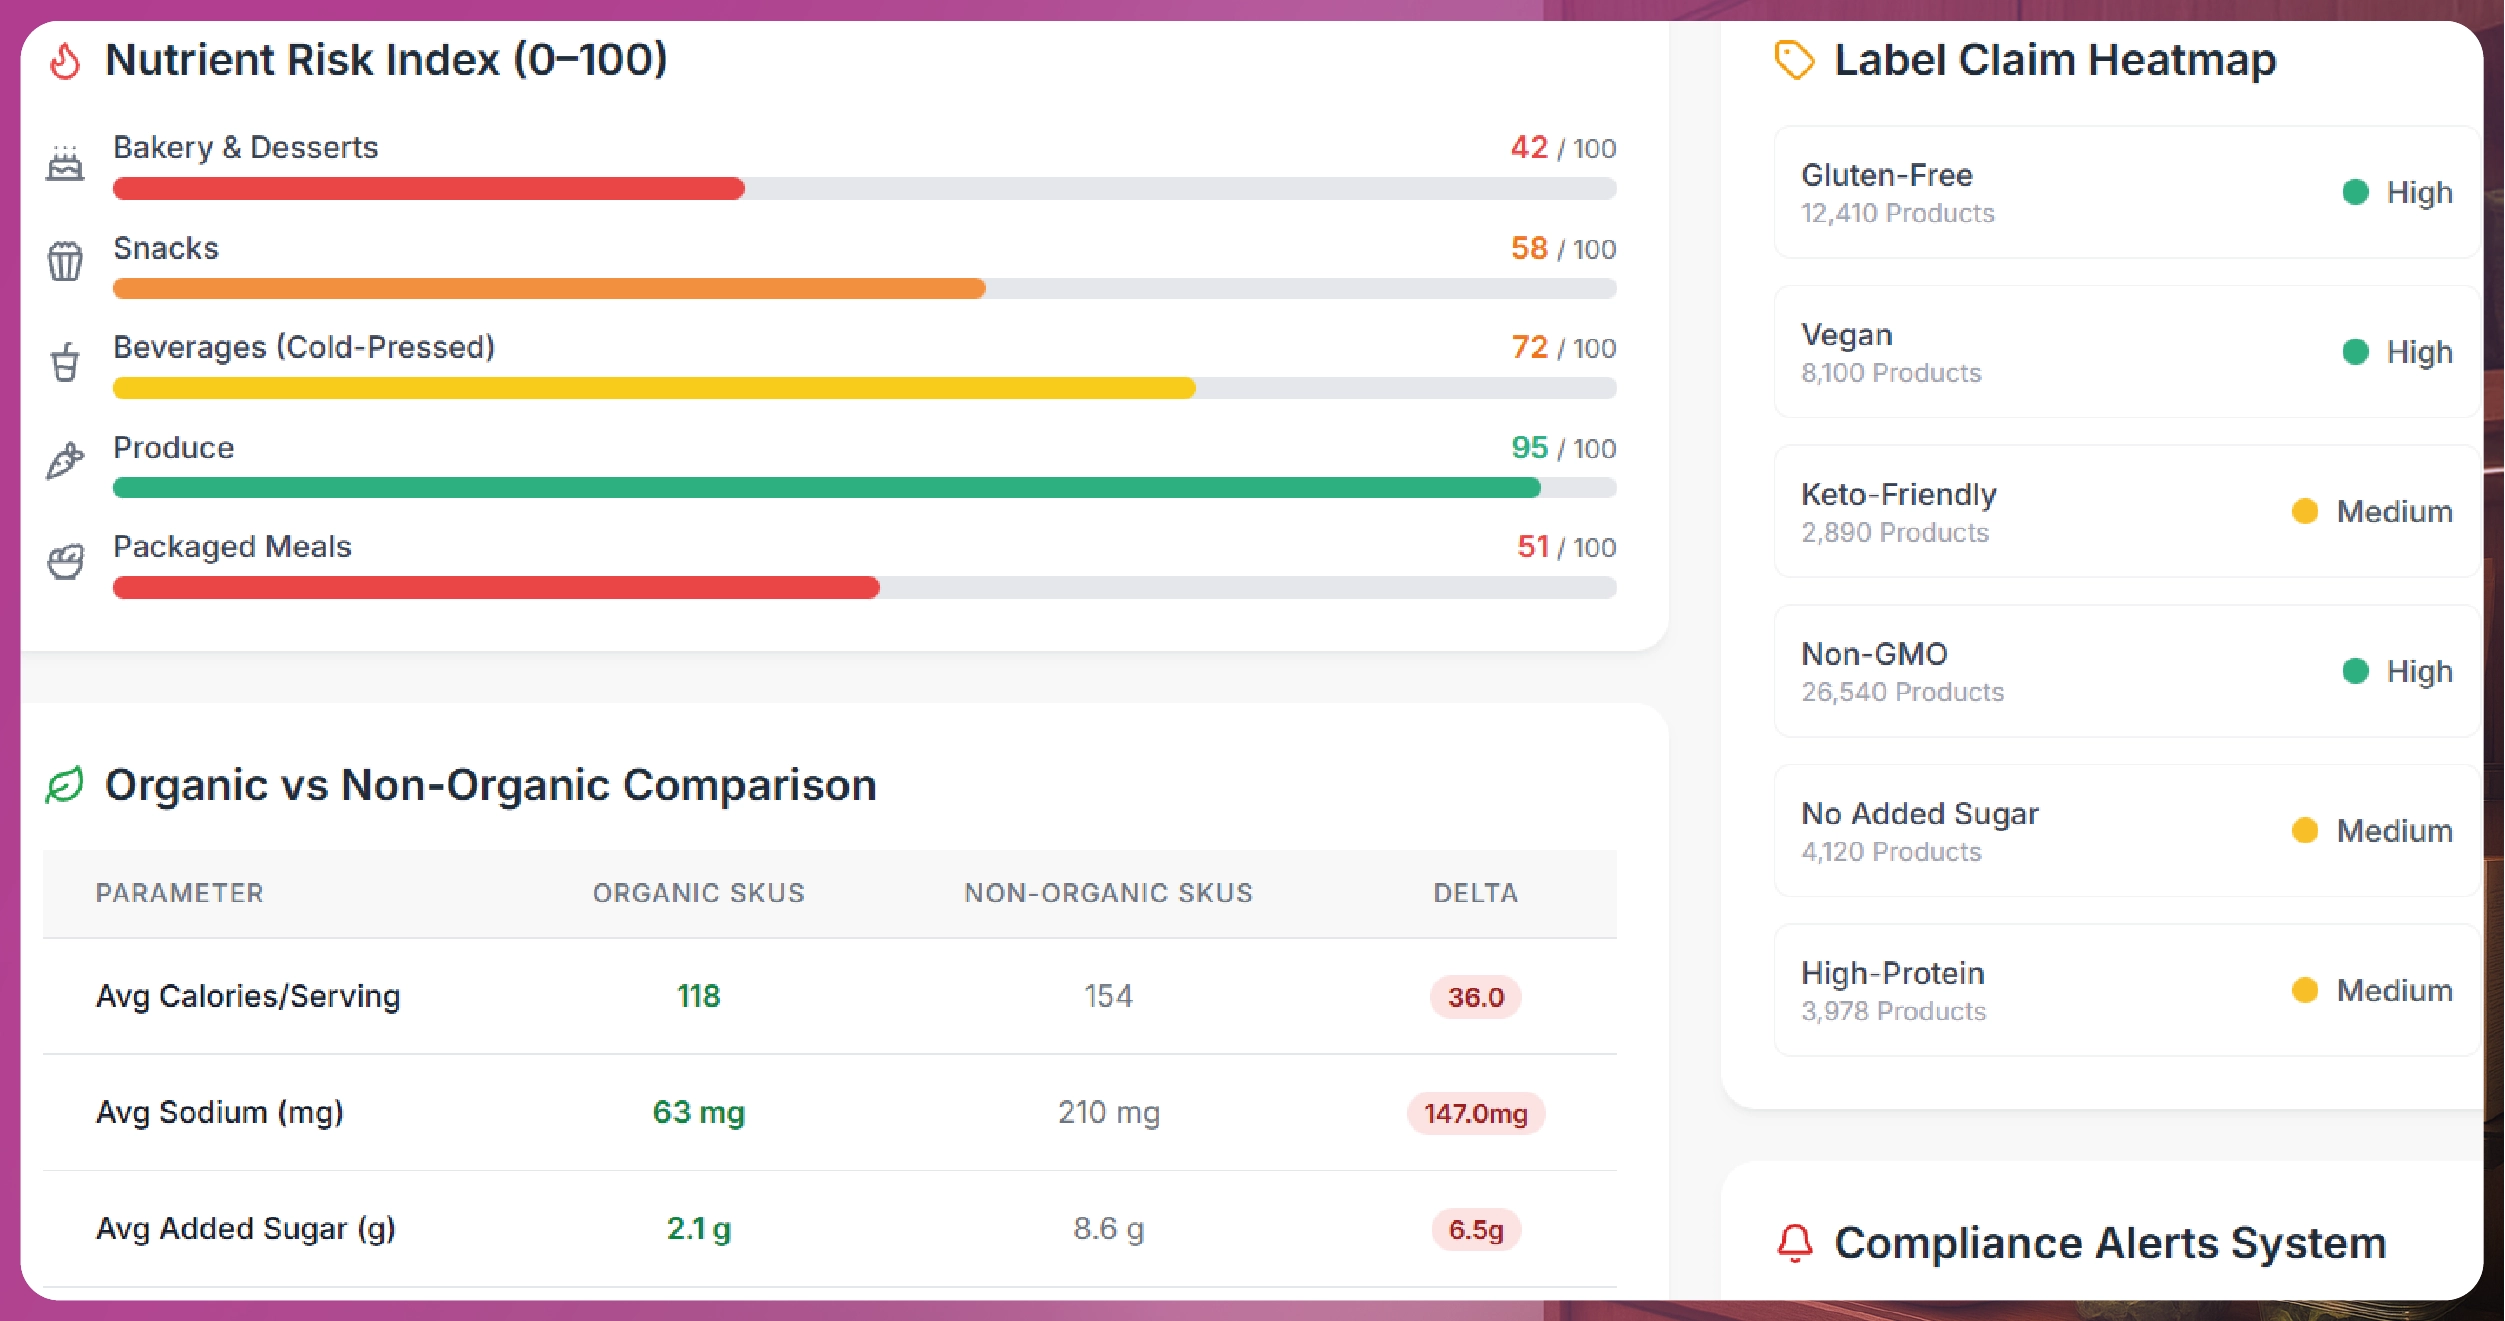The image size is (2505, 1321).
Task: Click the bell icon for Compliance Alerts System
Action: 1794,1244
